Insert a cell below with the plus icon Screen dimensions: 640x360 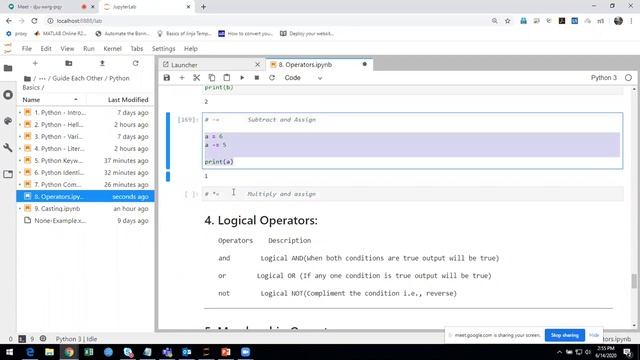182,78
